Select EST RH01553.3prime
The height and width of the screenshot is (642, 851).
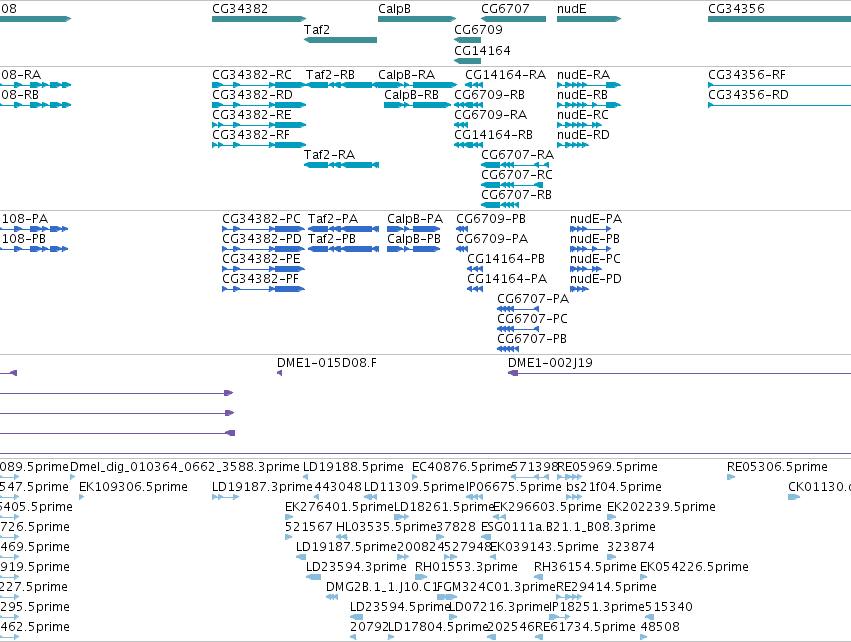467,568
